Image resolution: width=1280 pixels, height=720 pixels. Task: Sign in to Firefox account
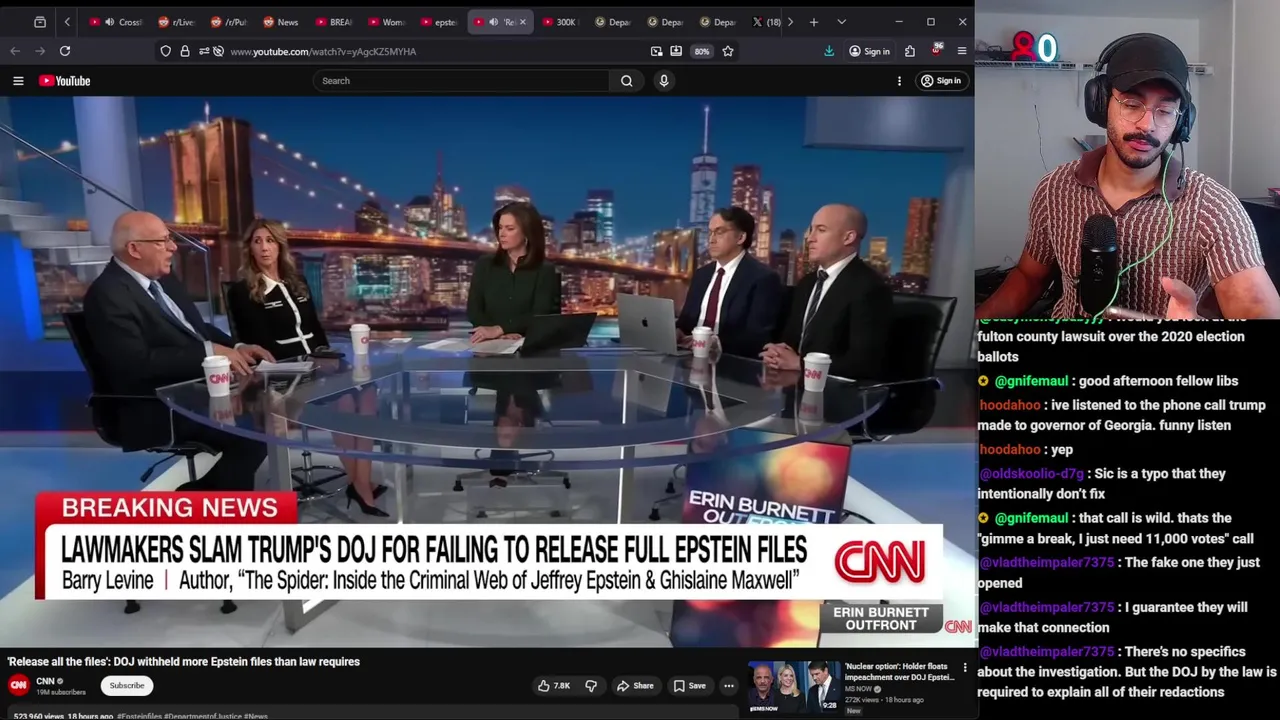tap(869, 51)
